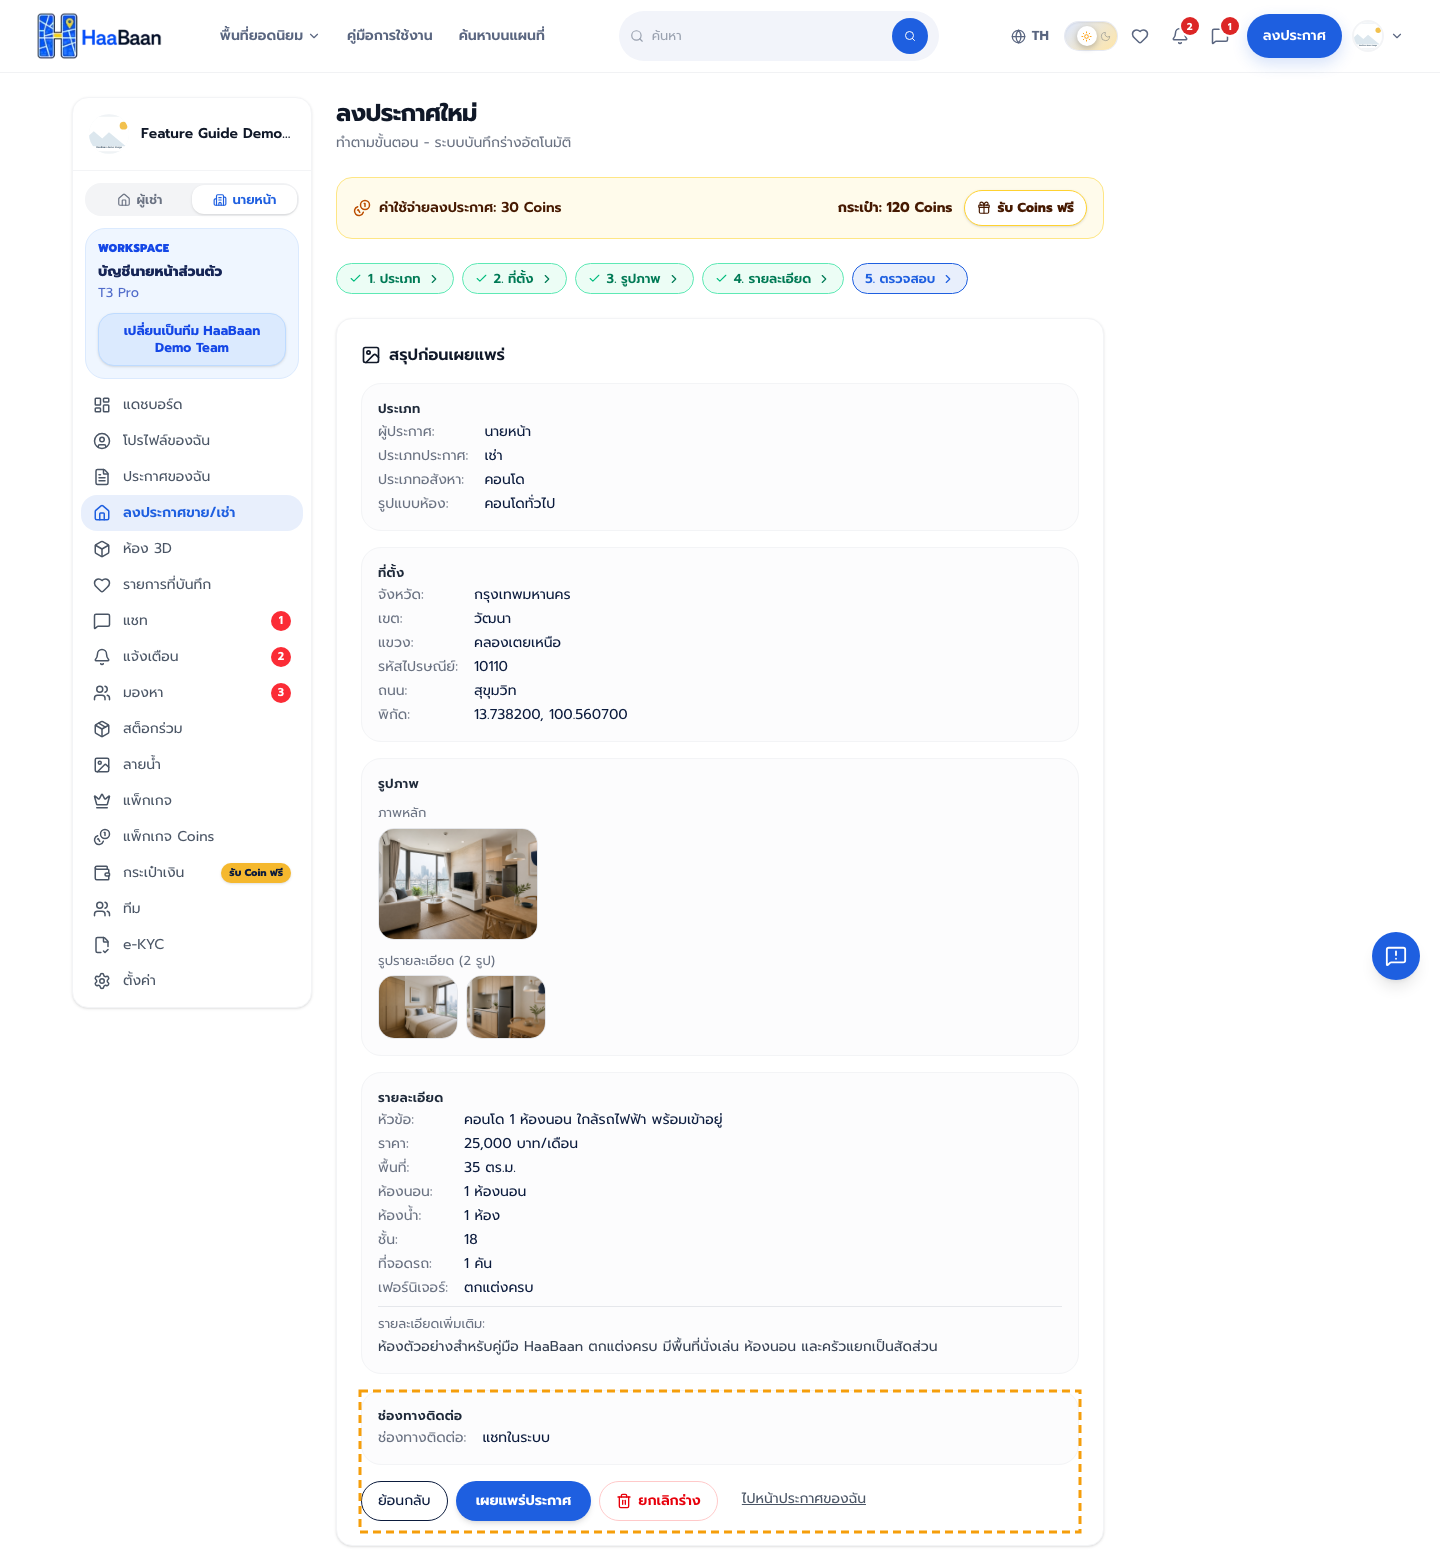Click the ย้อนกลับ back button
This screenshot has width=1440, height=1560.
pos(404,1501)
